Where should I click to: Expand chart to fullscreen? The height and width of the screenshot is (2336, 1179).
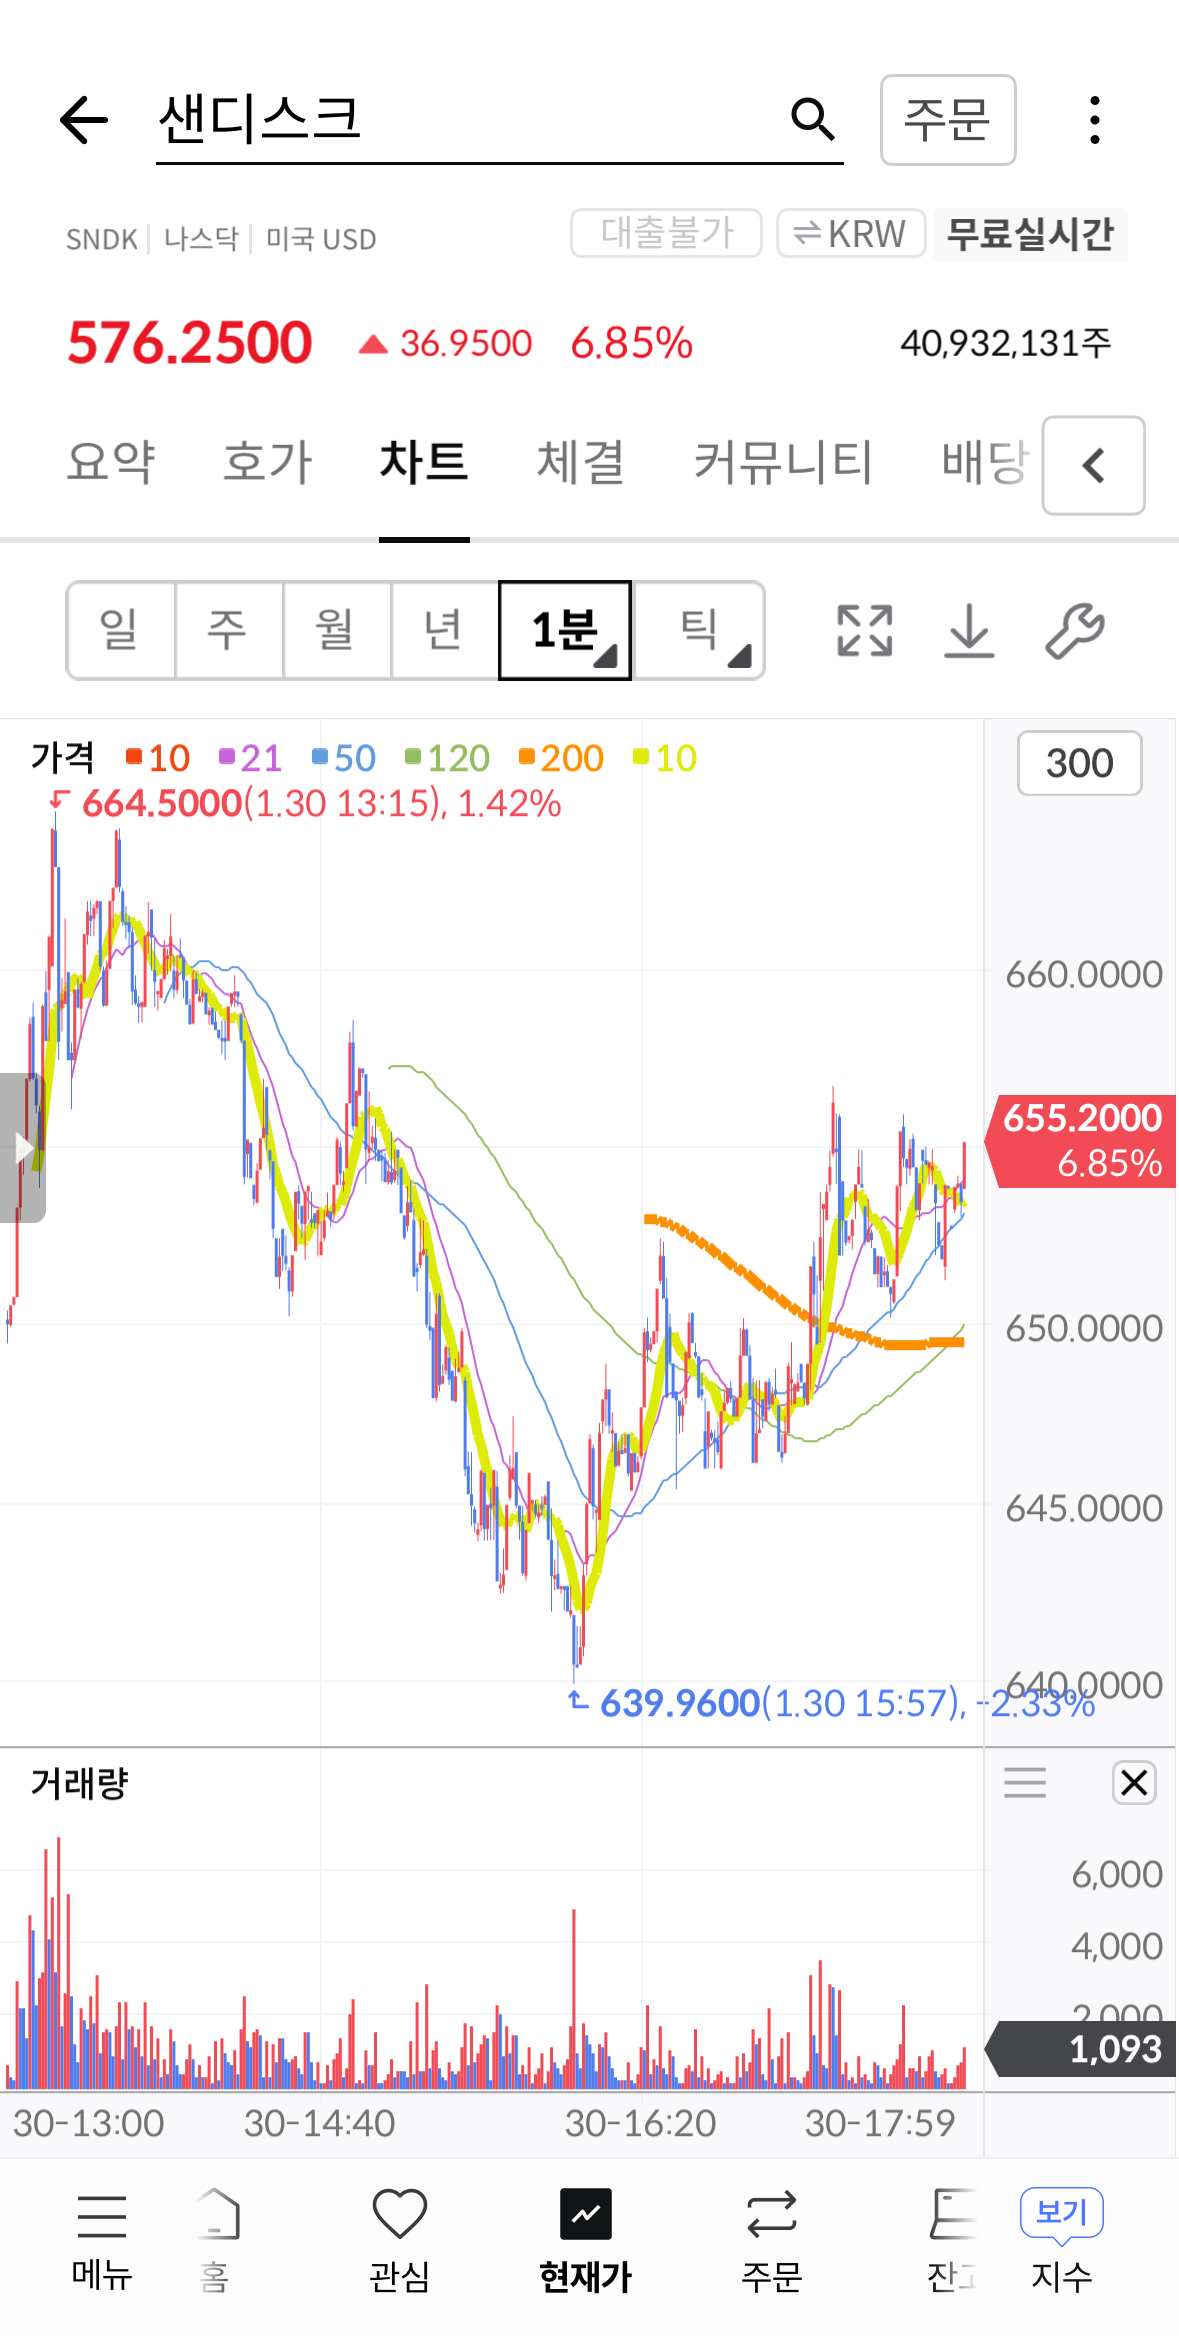click(864, 631)
